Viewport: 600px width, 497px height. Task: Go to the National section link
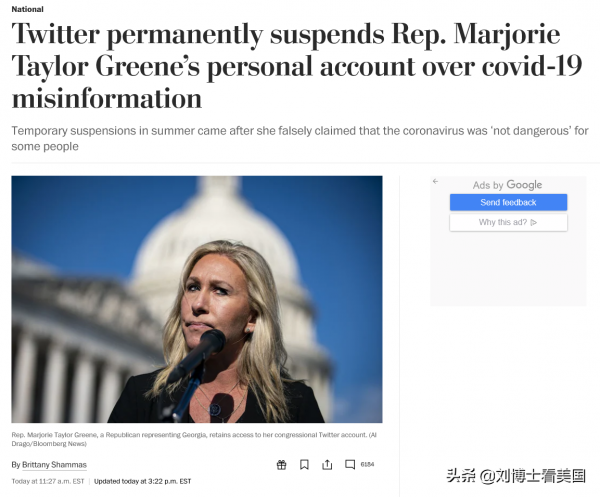28,9
